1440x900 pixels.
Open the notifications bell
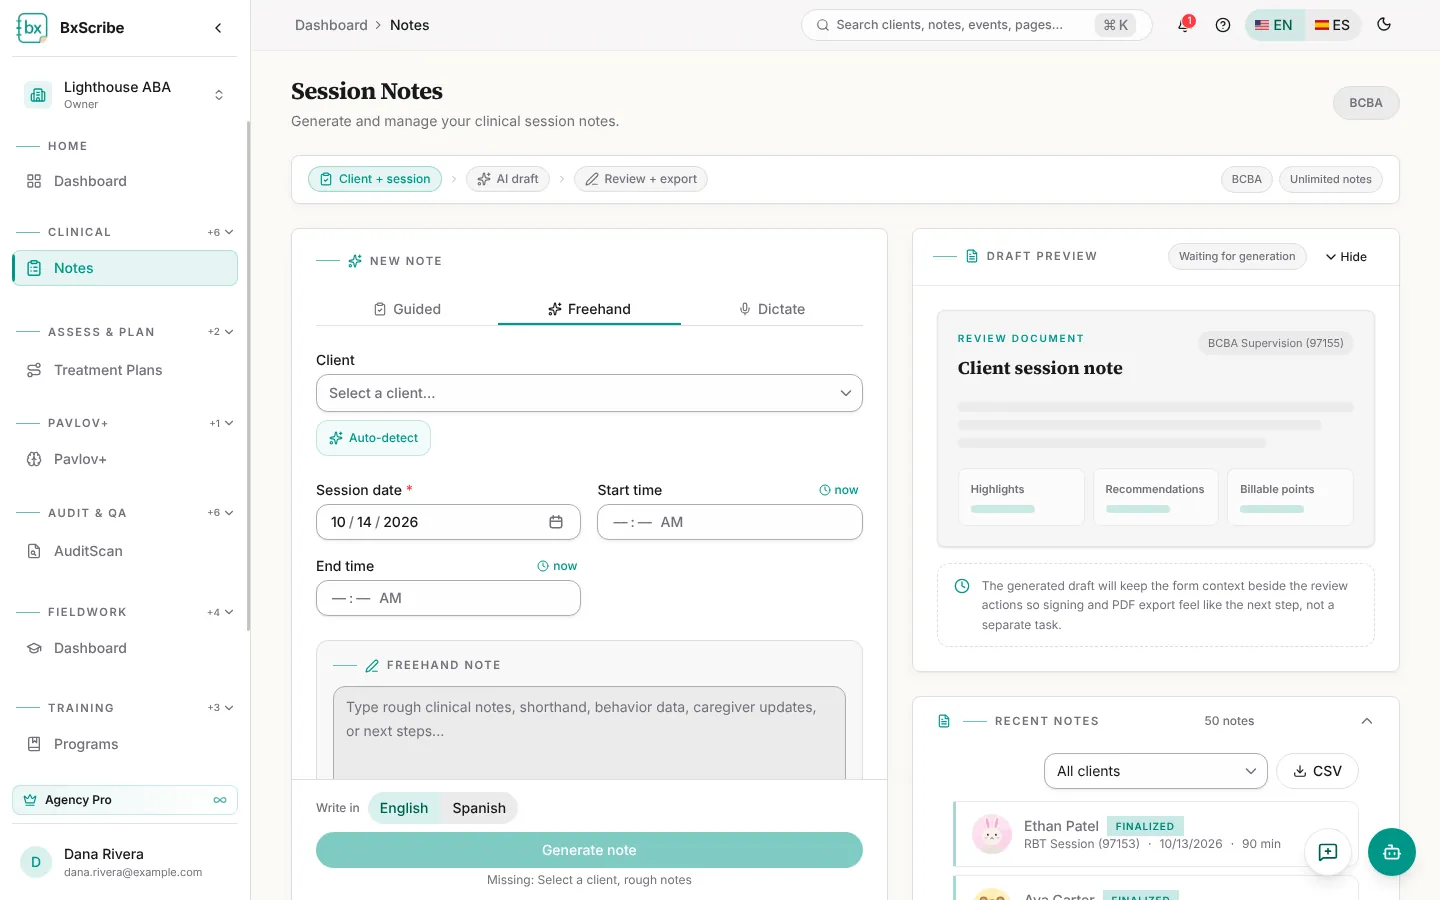tap(1184, 25)
